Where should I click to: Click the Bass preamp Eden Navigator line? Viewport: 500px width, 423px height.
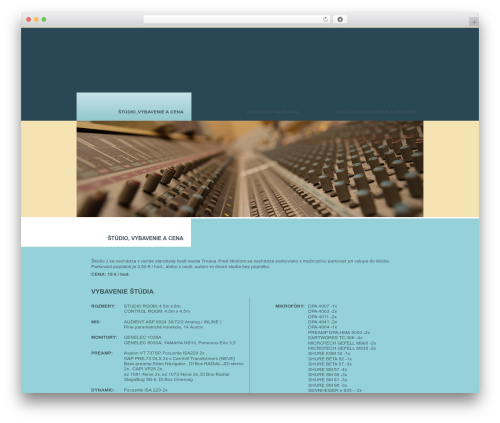pyautogui.click(x=184, y=364)
